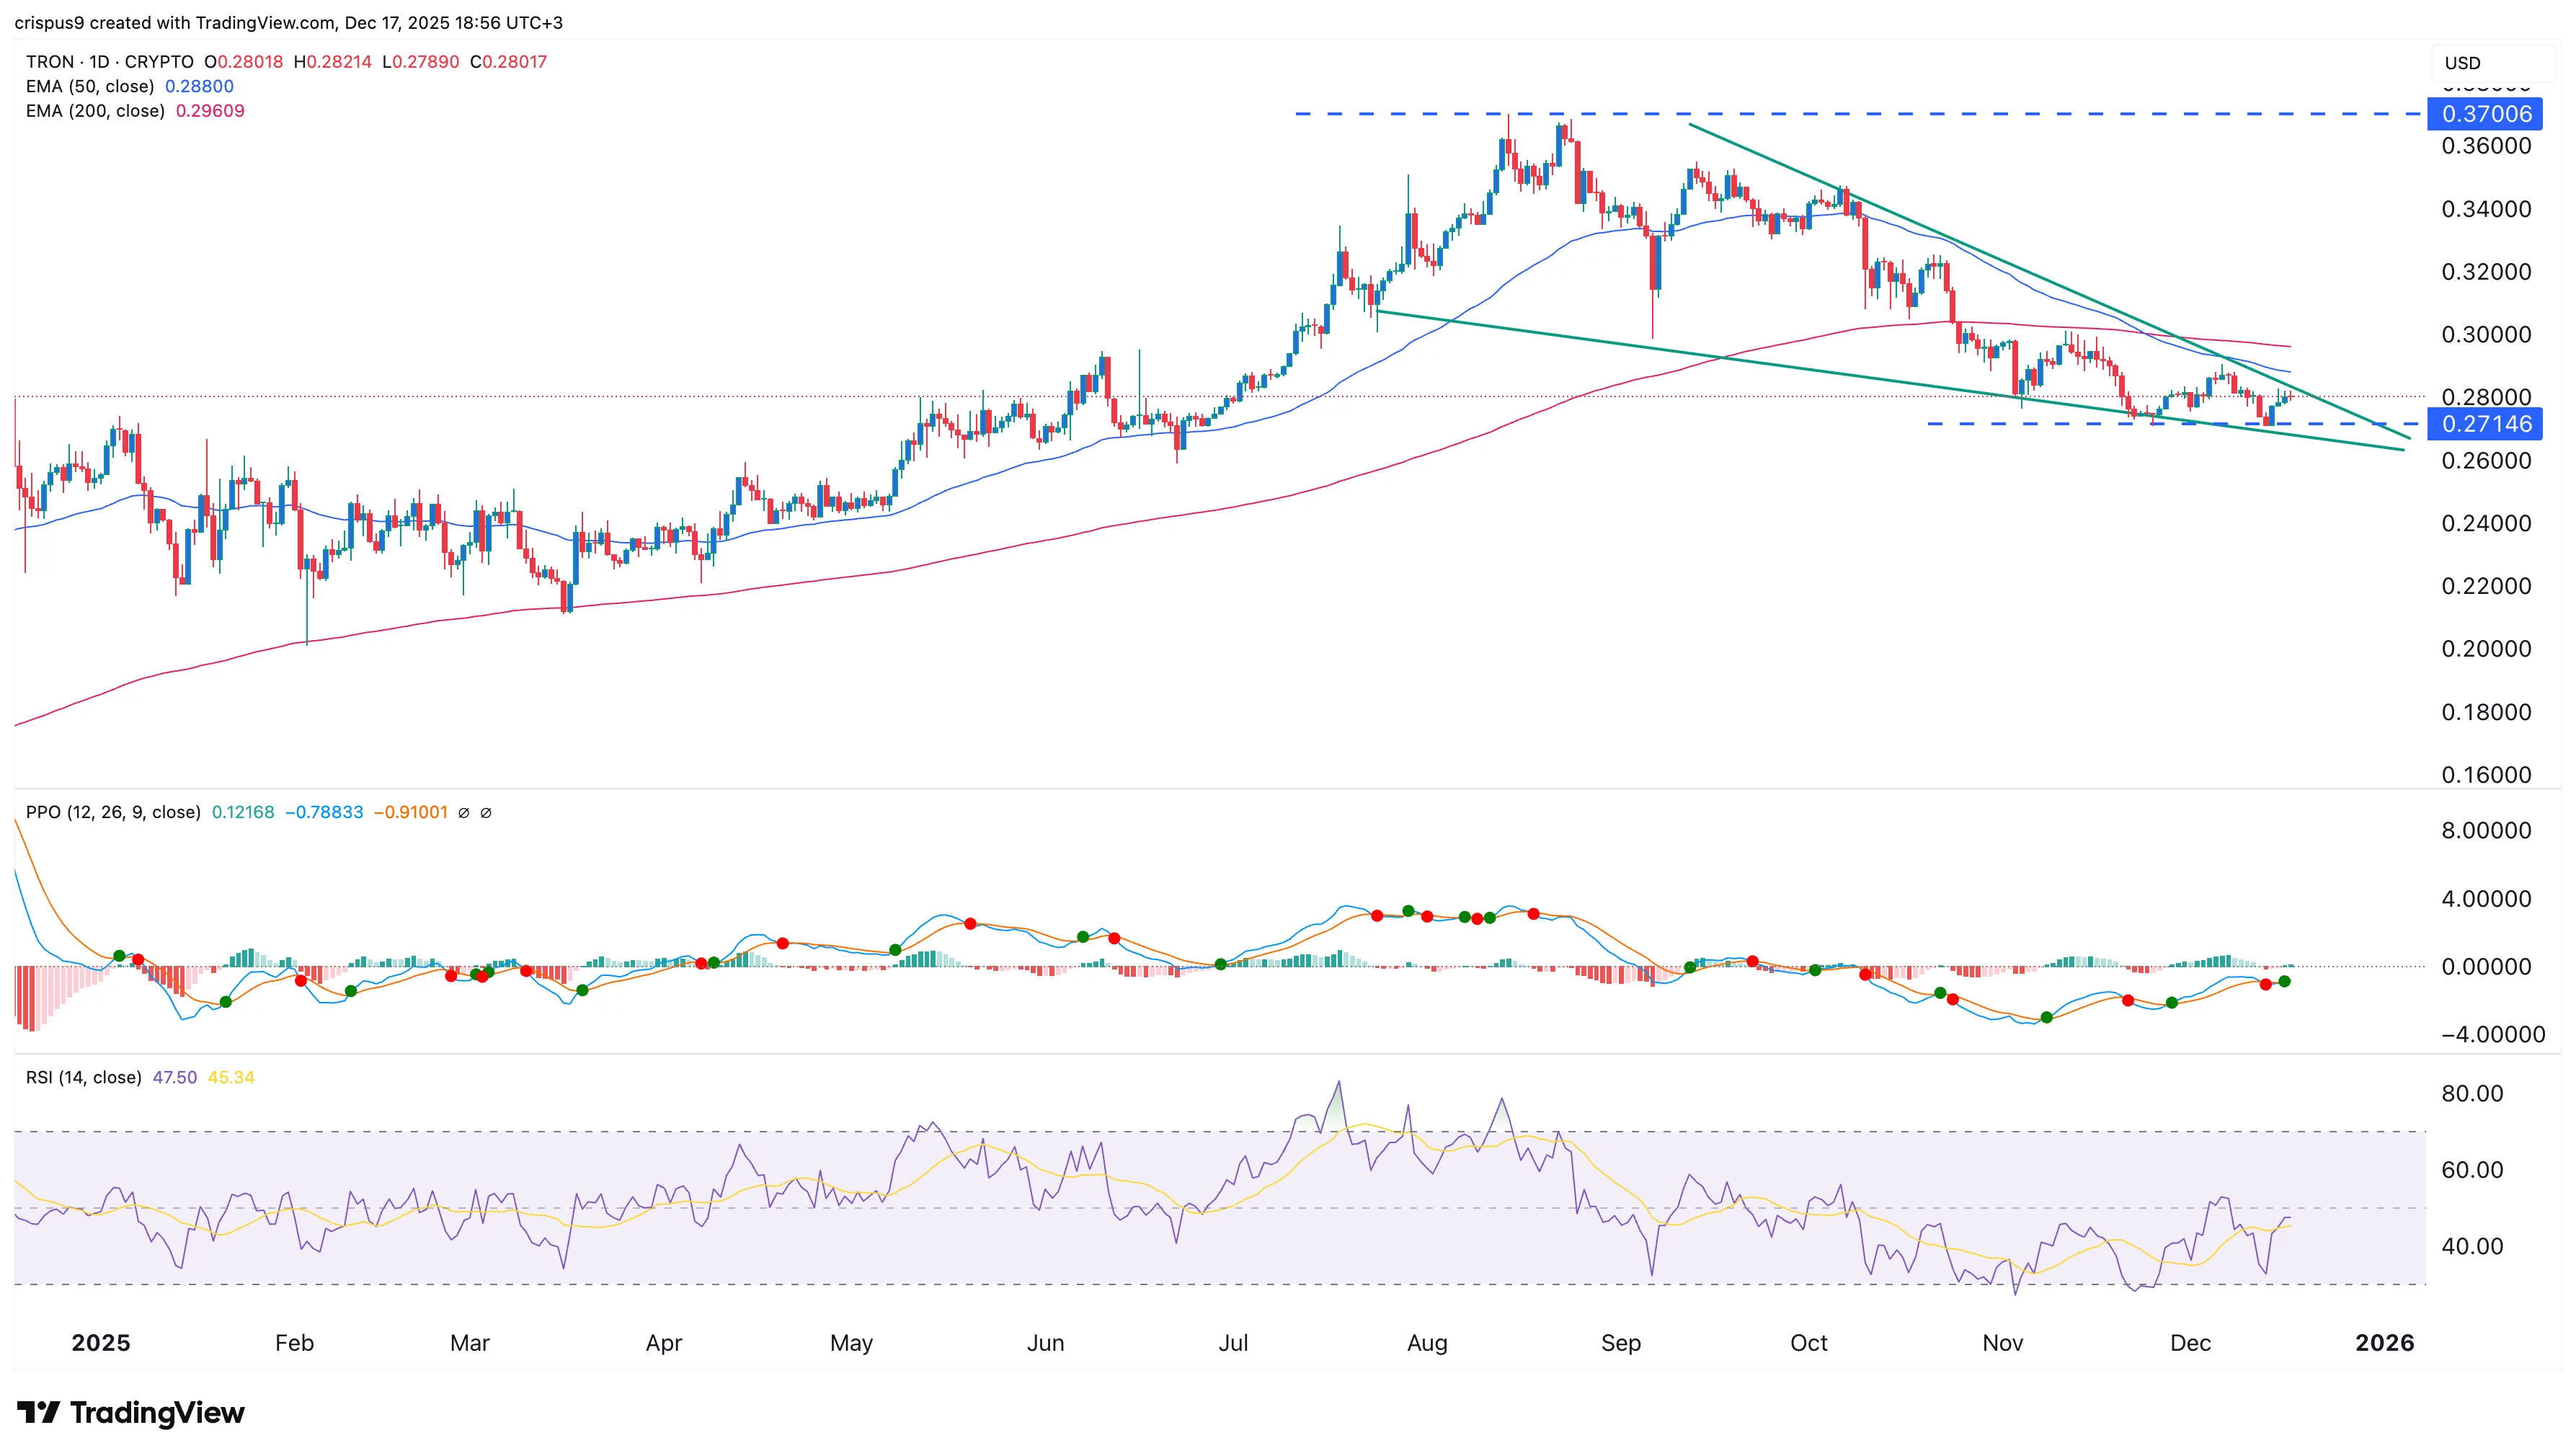This screenshot has width=2576, height=1456.
Task: Click the yellow RSI moving-average value 45.34
Action: coord(232,1077)
